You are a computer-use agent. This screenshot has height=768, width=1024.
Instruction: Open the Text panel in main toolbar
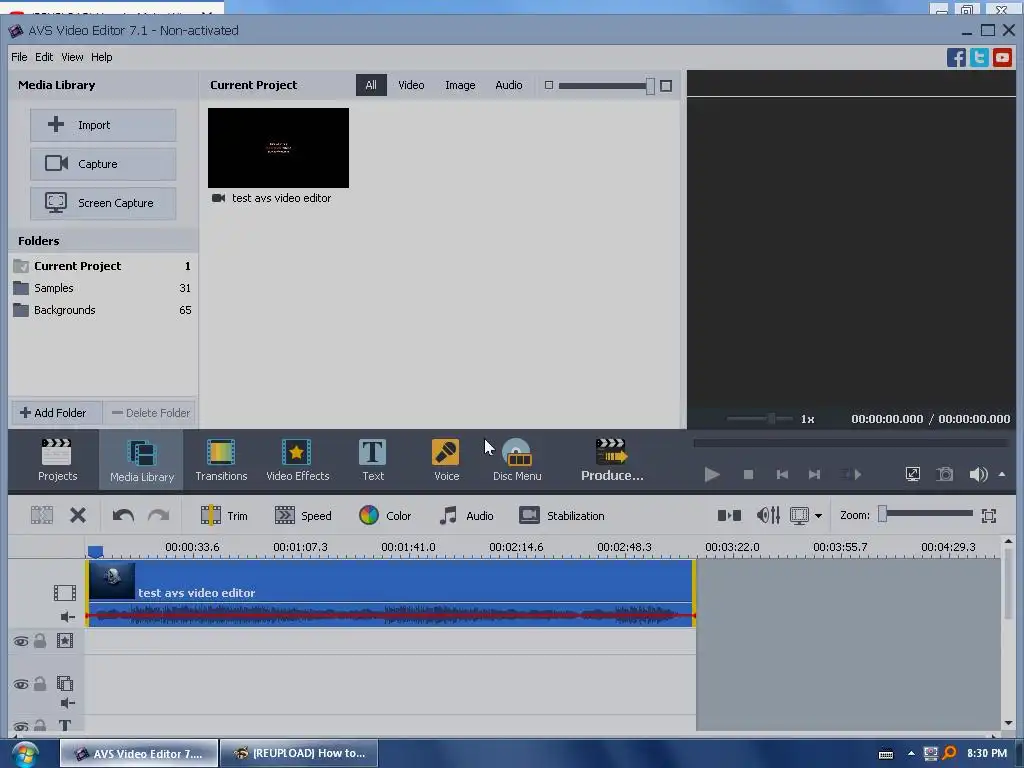click(373, 460)
